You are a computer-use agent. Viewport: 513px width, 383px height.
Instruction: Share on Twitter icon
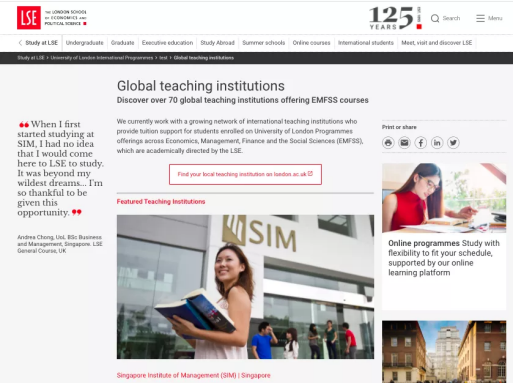(x=453, y=143)
